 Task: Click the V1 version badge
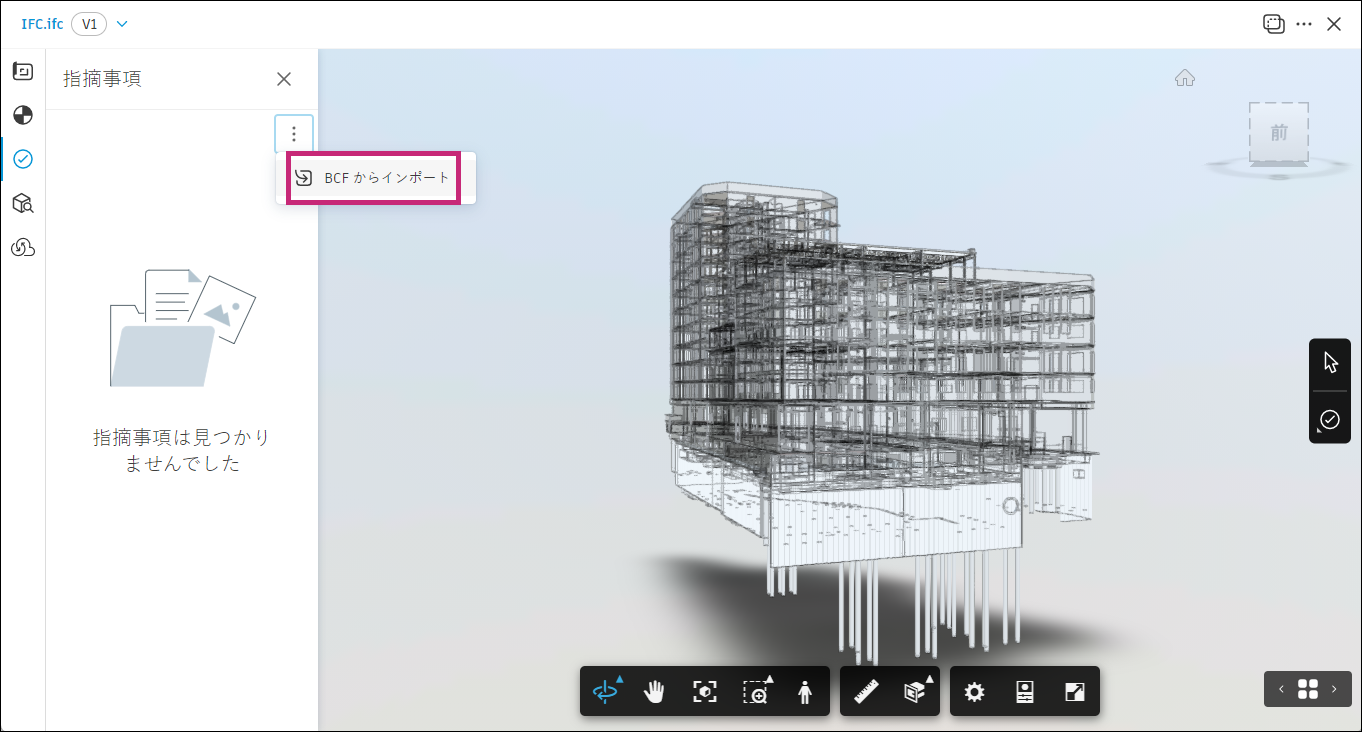click(x=89, y=24)
